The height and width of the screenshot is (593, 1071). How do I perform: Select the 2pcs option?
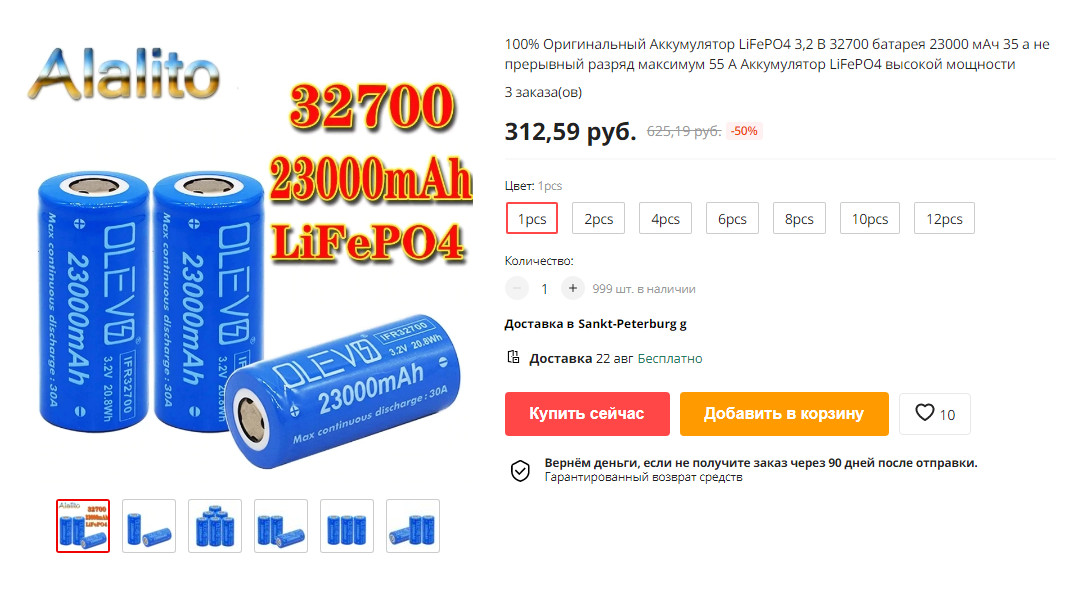pyautogui.click(x=598, y=219)
